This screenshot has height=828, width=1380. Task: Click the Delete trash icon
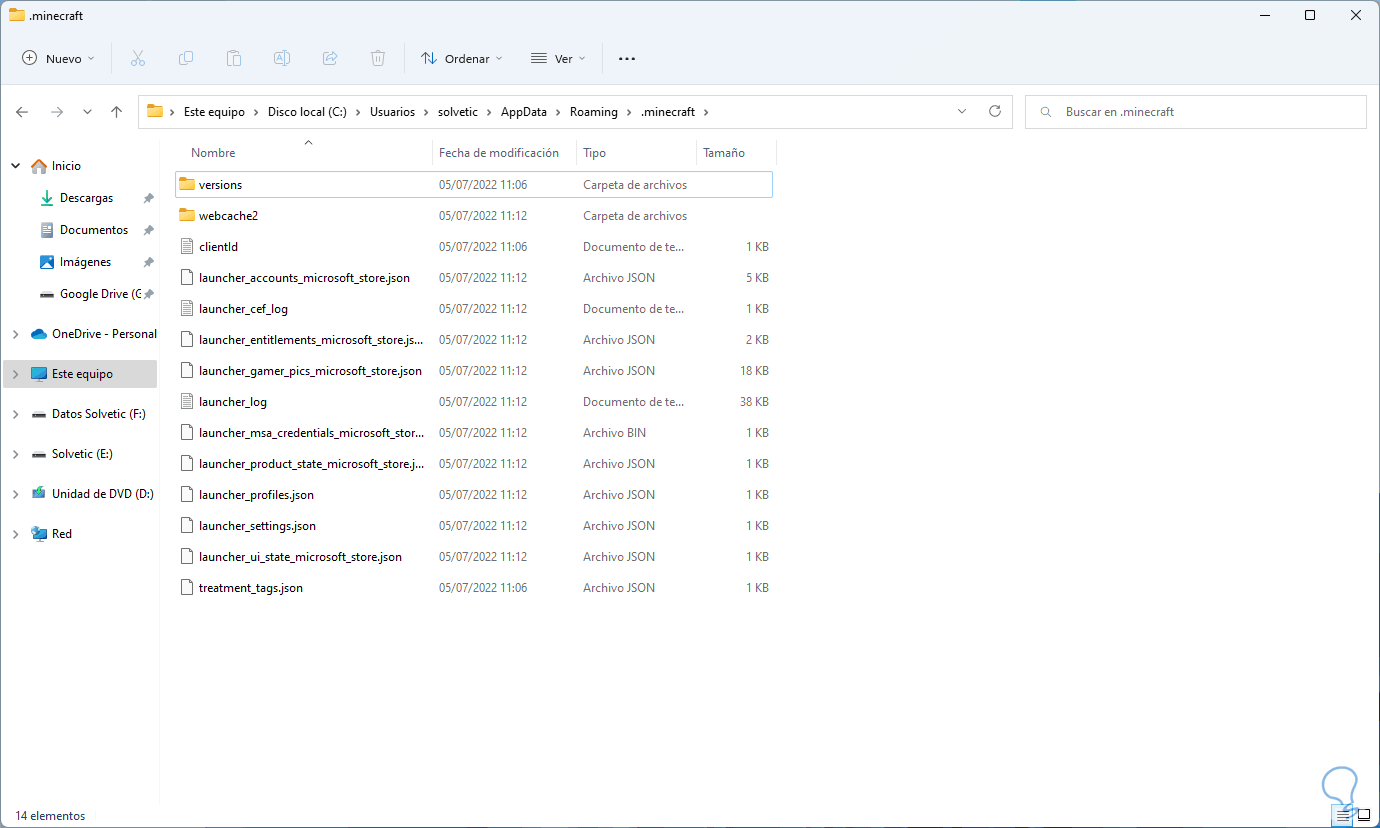(378, 59)
